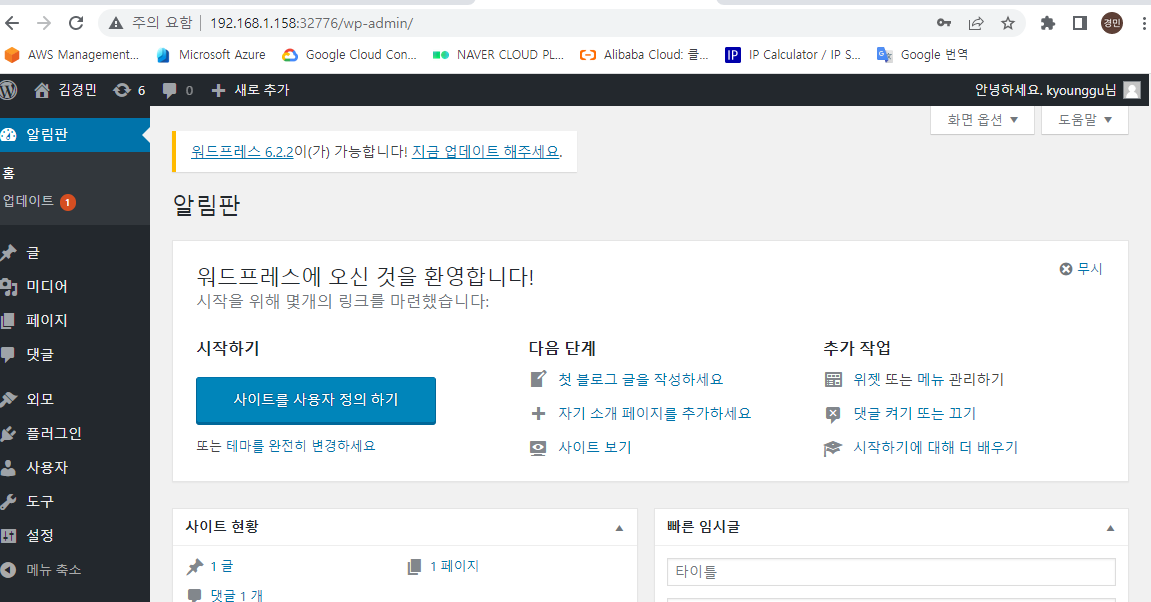The image size is (1151, 602).
Task: Reload the page with refresh icon
Action: click(76, 23)
